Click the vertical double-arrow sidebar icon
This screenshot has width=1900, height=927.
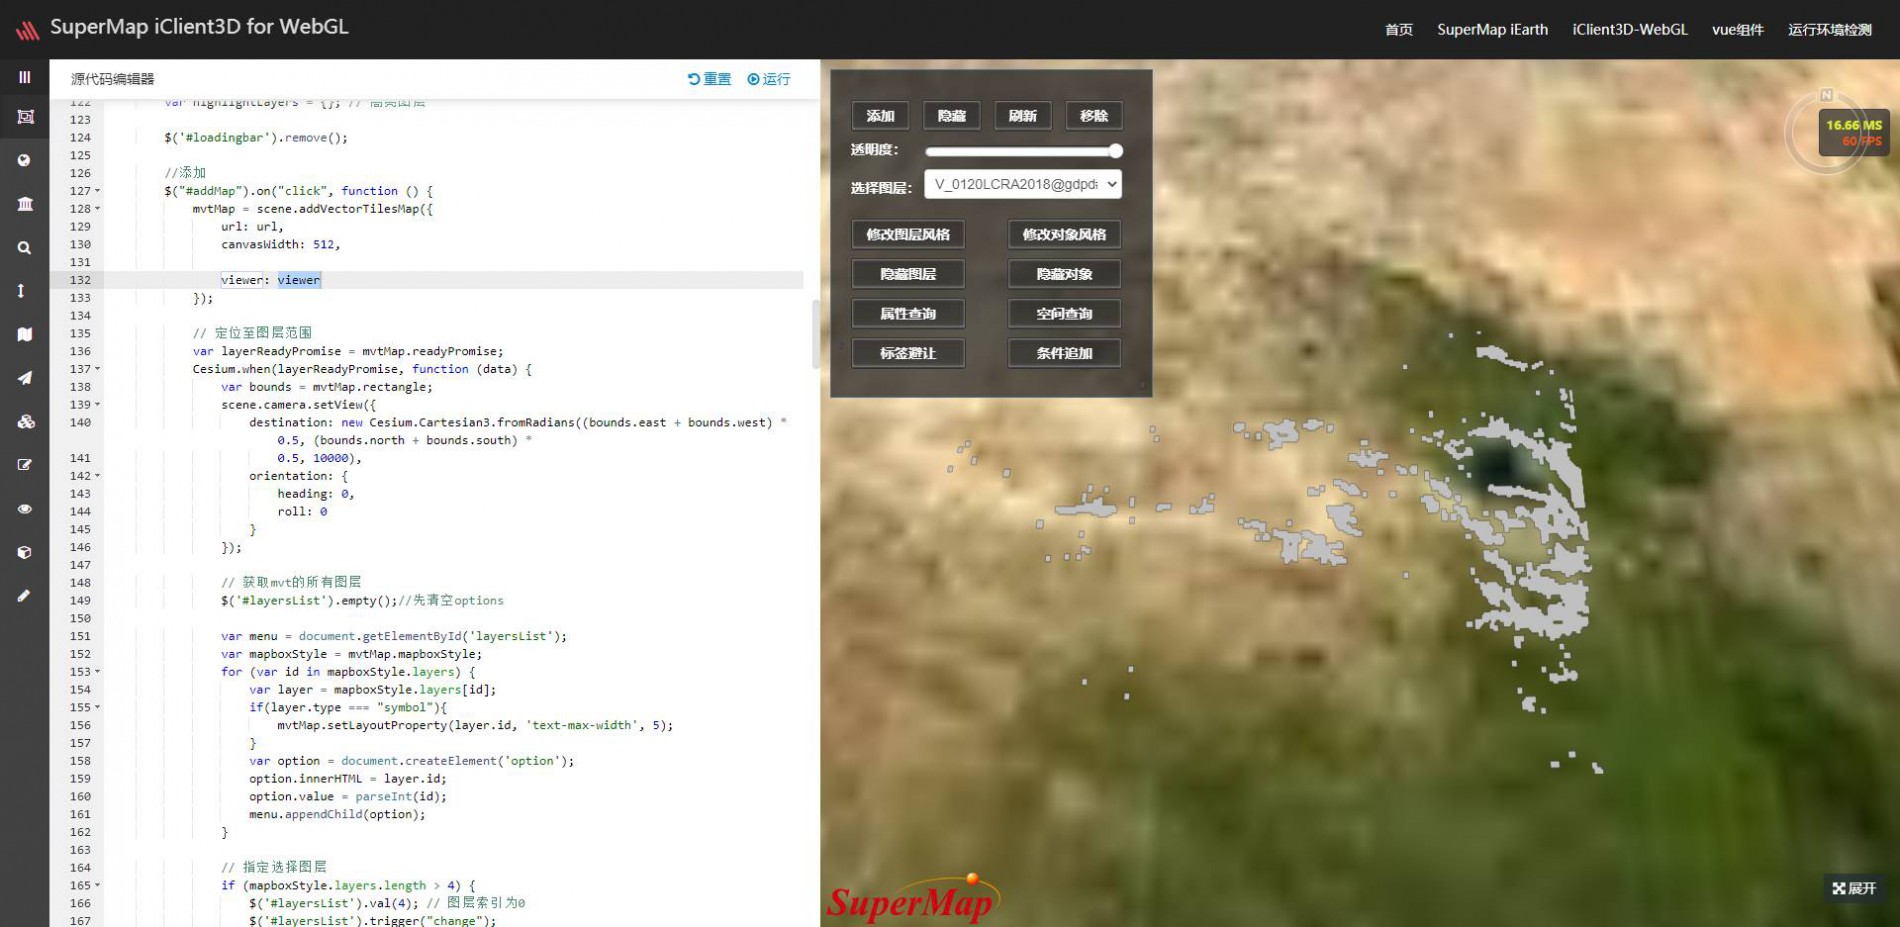click(x=22, y=291)
